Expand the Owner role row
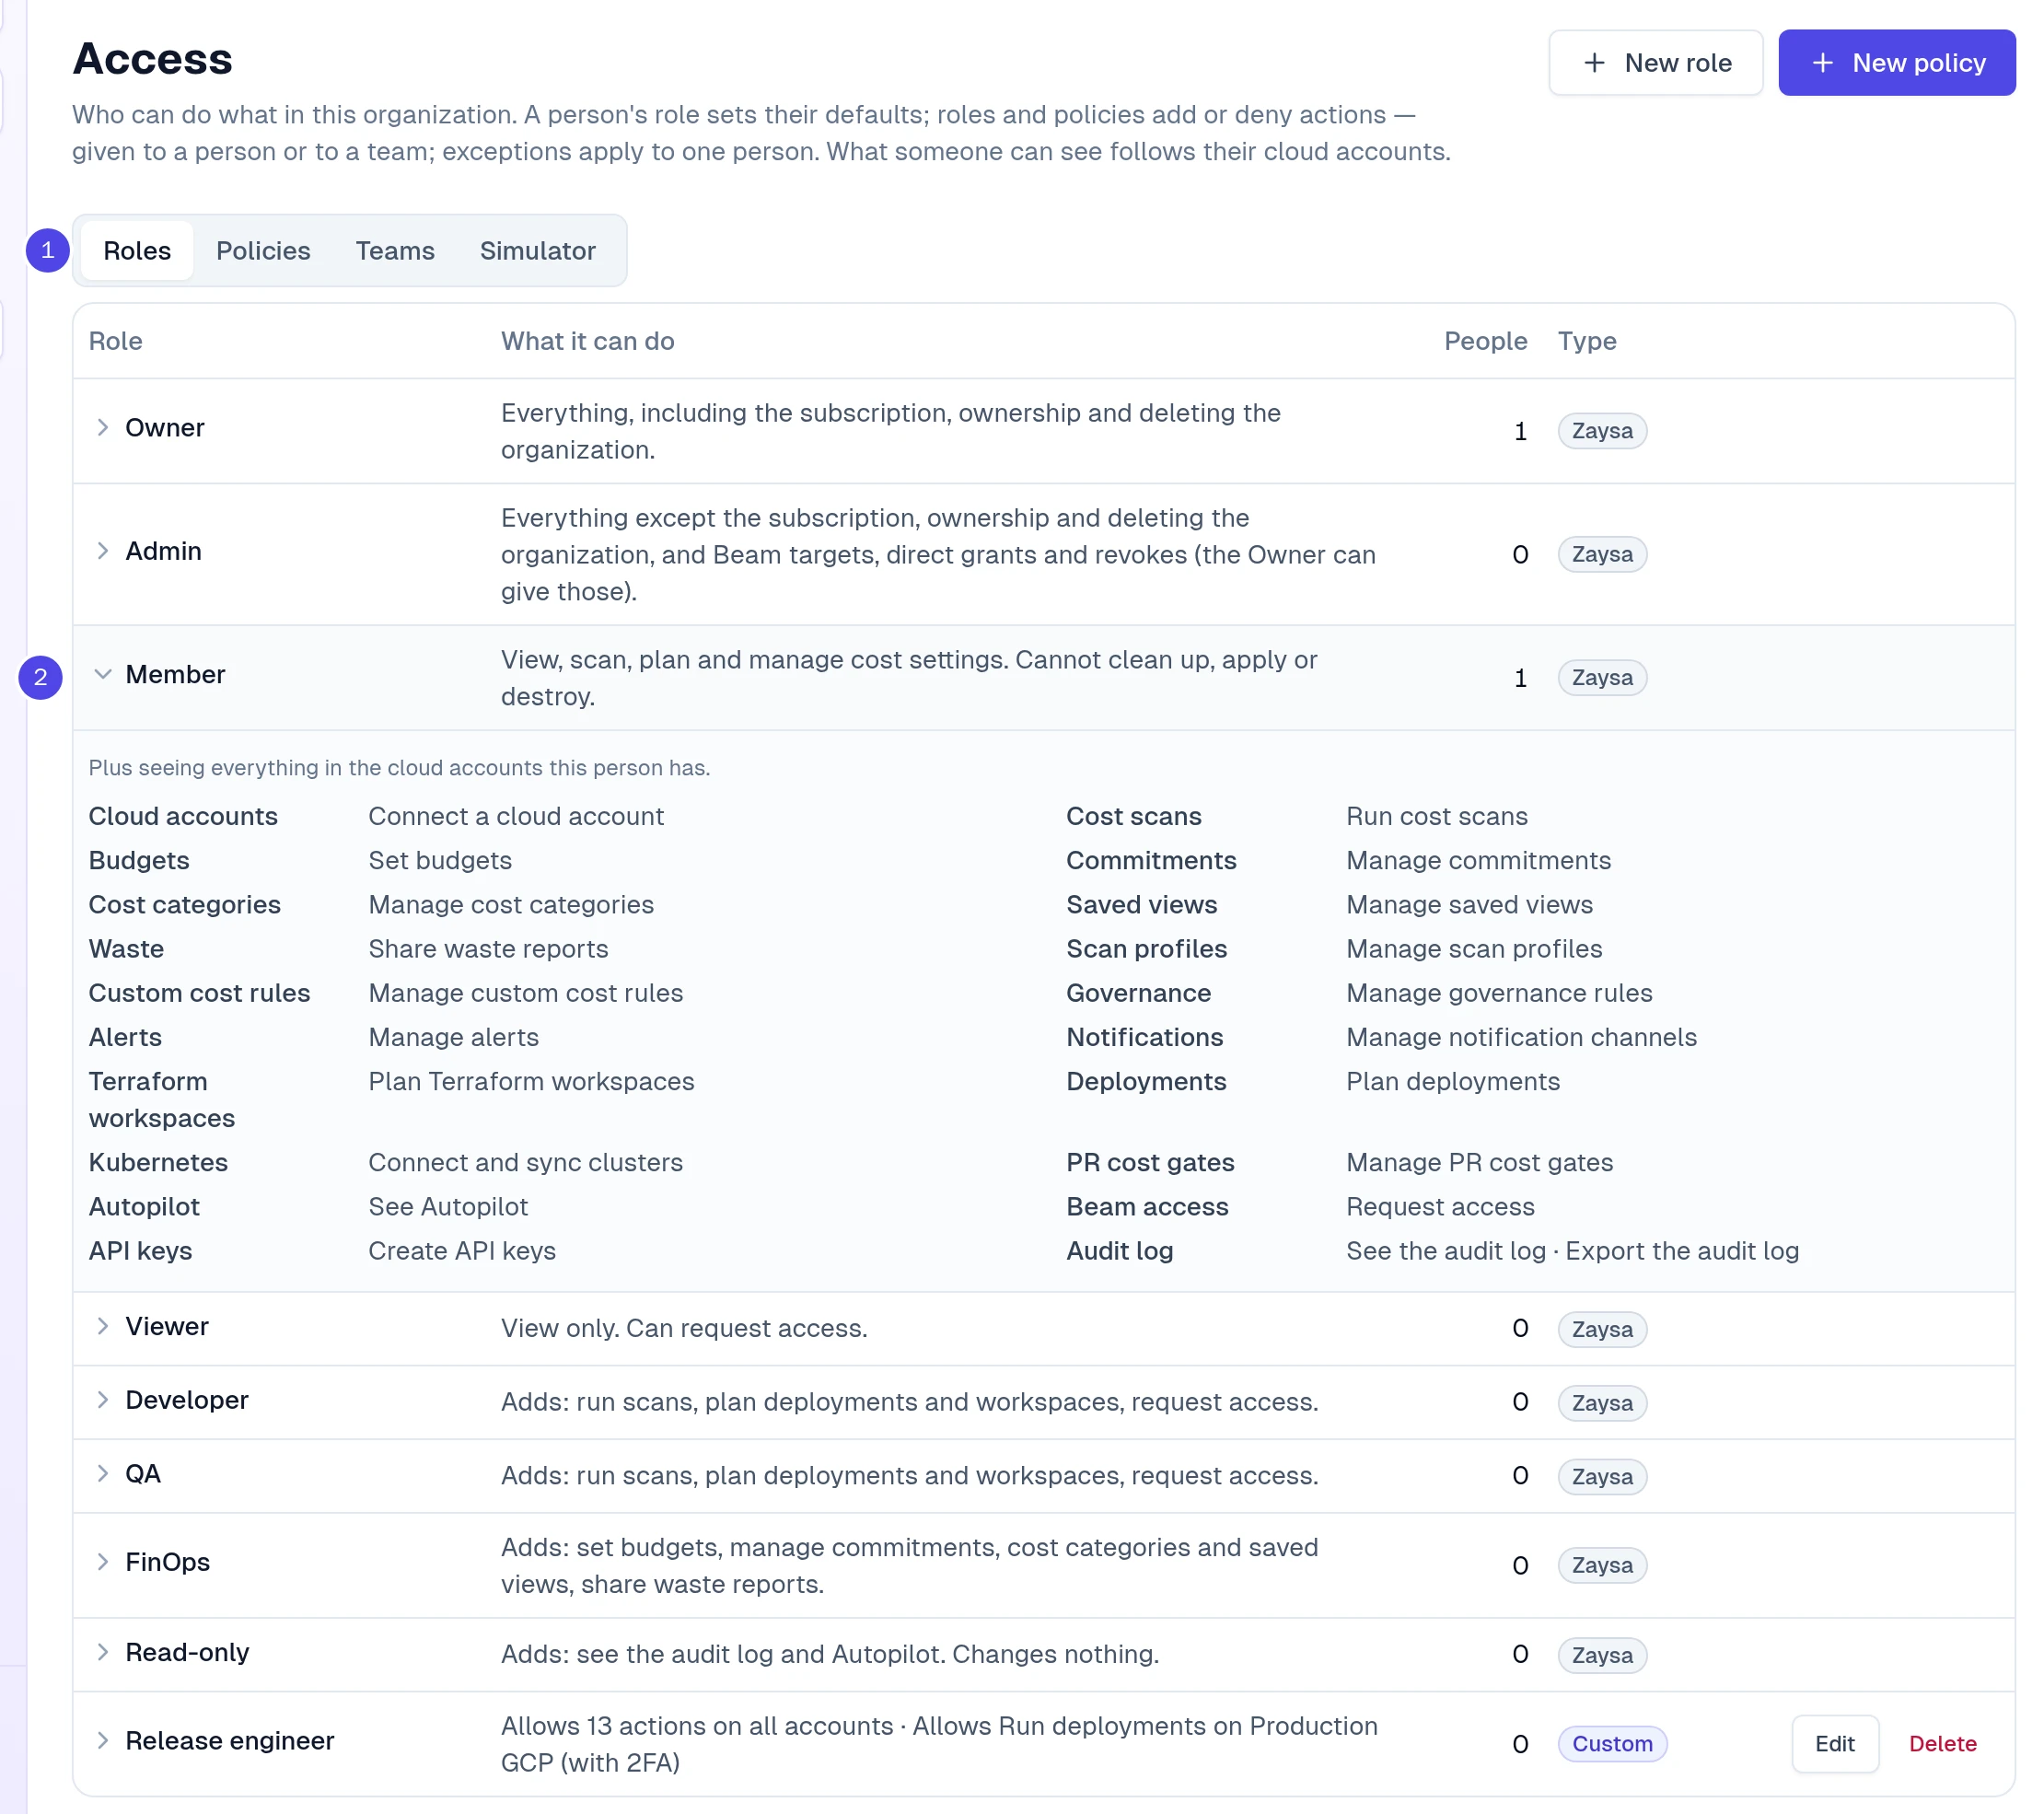2044x1814 pixels. click(102, 428)
